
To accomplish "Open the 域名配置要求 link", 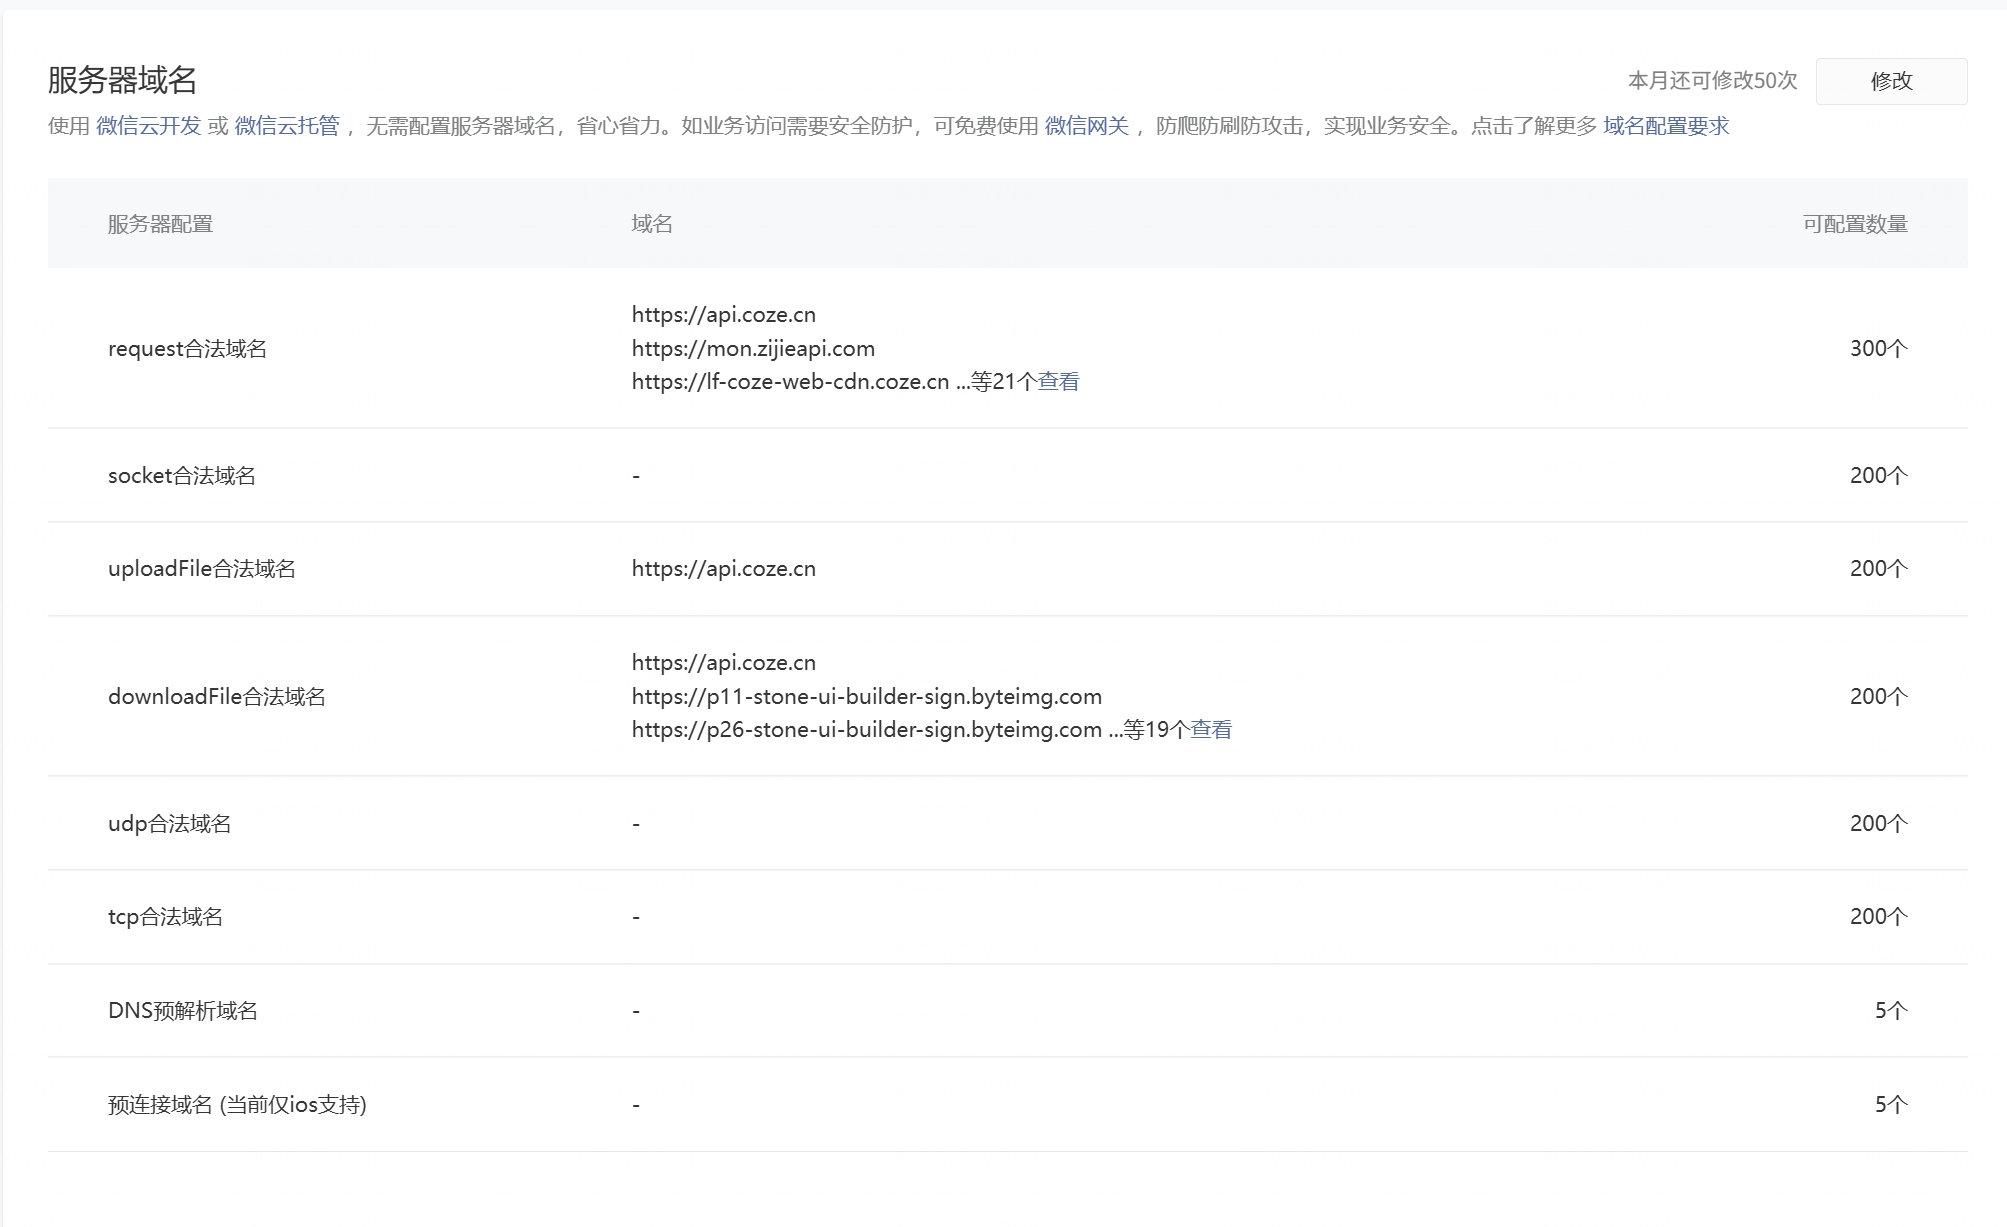I will click(1666, 126).
